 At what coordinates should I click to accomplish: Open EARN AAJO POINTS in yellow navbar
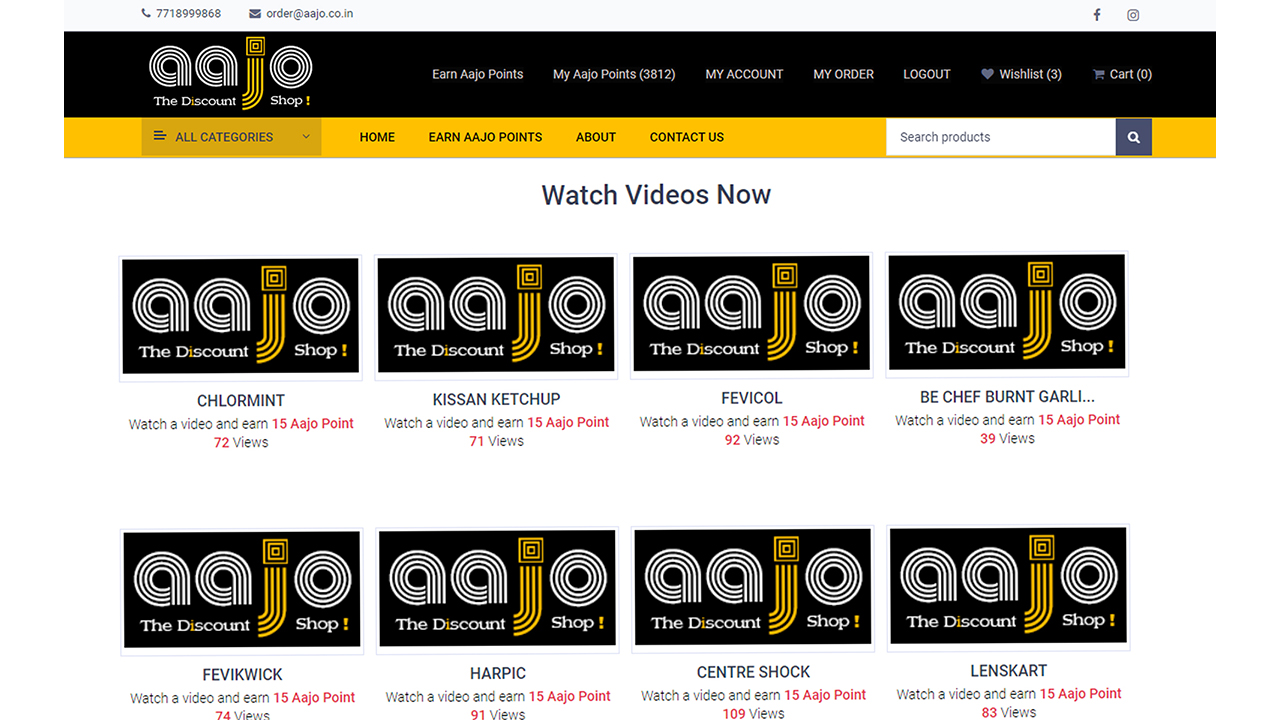point(485,137)
